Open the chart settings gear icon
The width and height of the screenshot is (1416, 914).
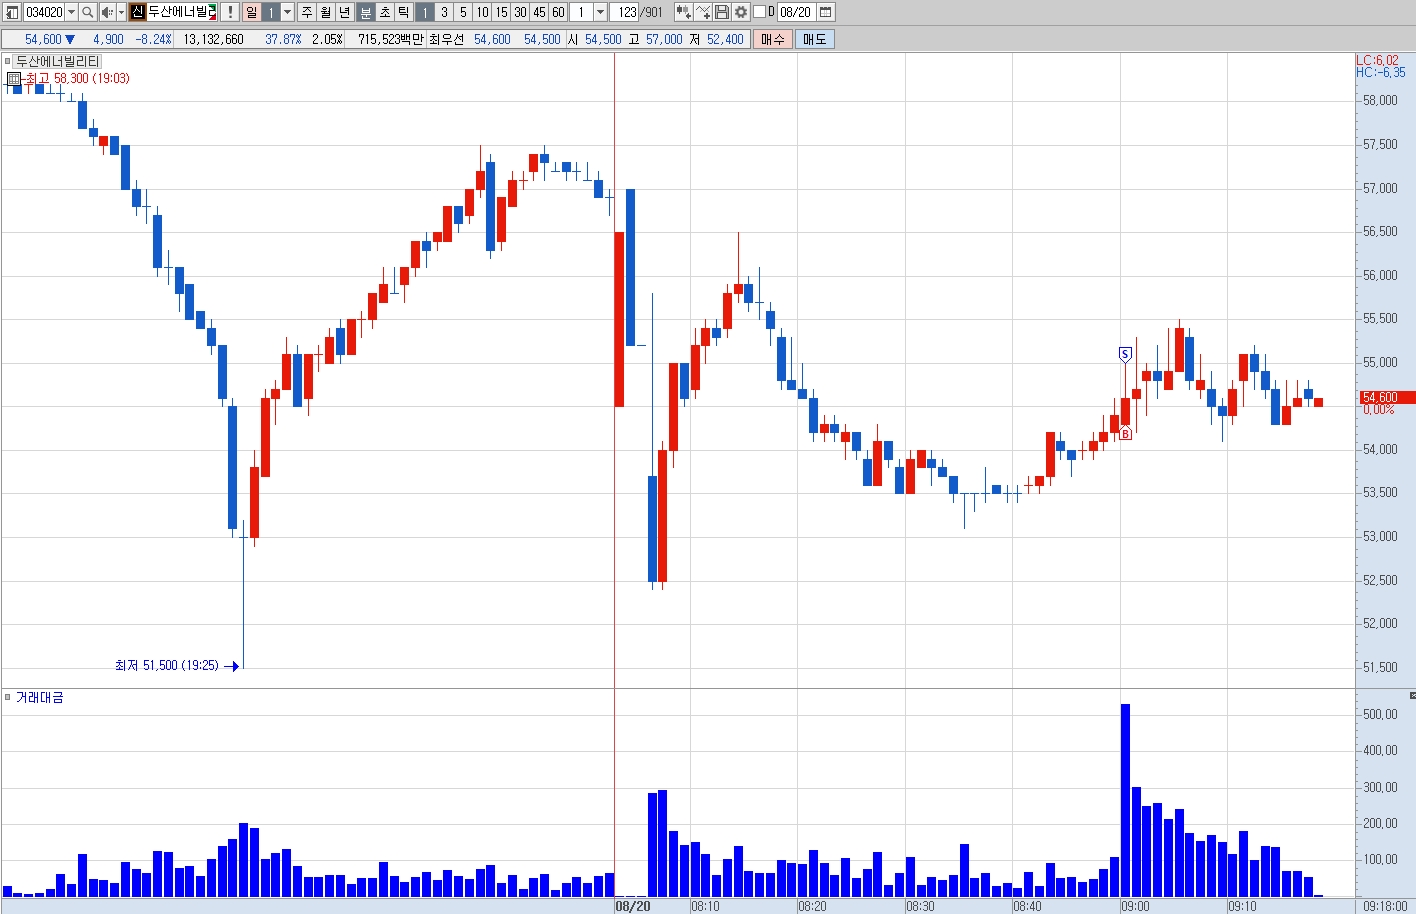point(740,12)
